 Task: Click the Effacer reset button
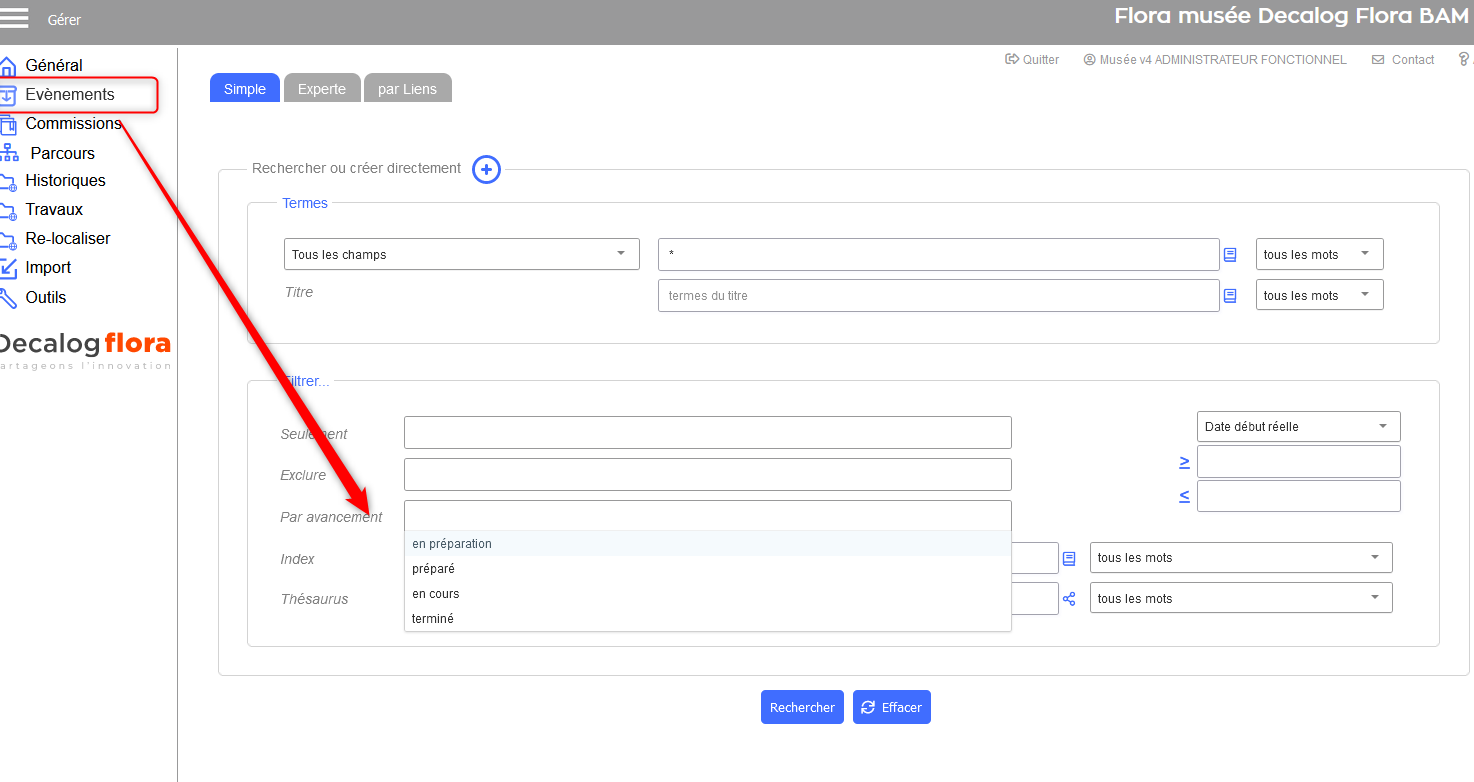(891, 707)
